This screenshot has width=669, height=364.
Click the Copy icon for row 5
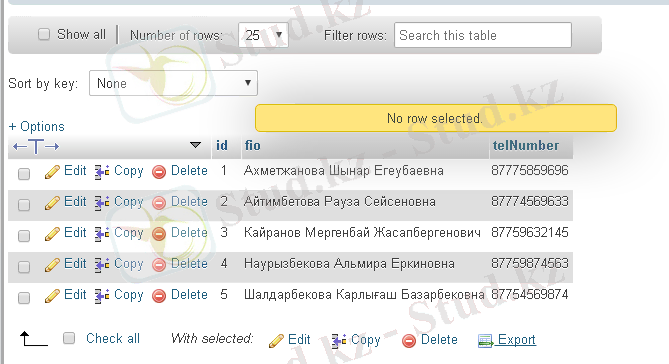tap(102, 296)
